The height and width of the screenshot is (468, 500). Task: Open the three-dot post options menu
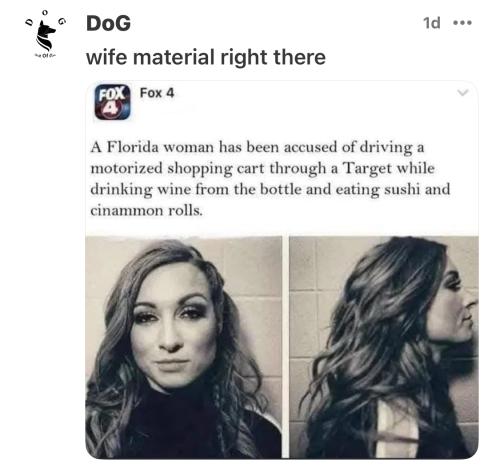click(463, 23)
